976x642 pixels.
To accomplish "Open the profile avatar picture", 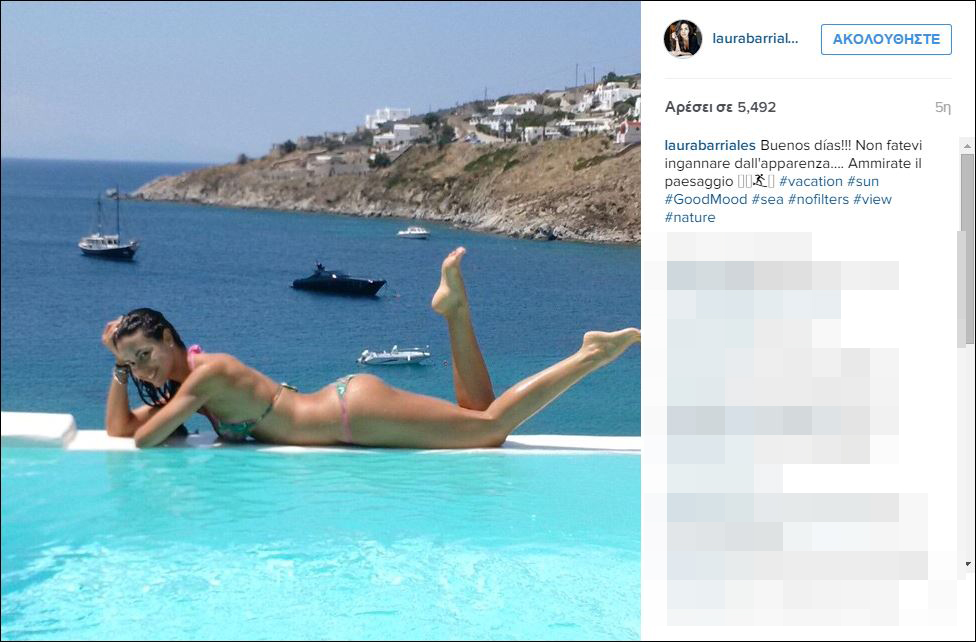I will point(683,39).
